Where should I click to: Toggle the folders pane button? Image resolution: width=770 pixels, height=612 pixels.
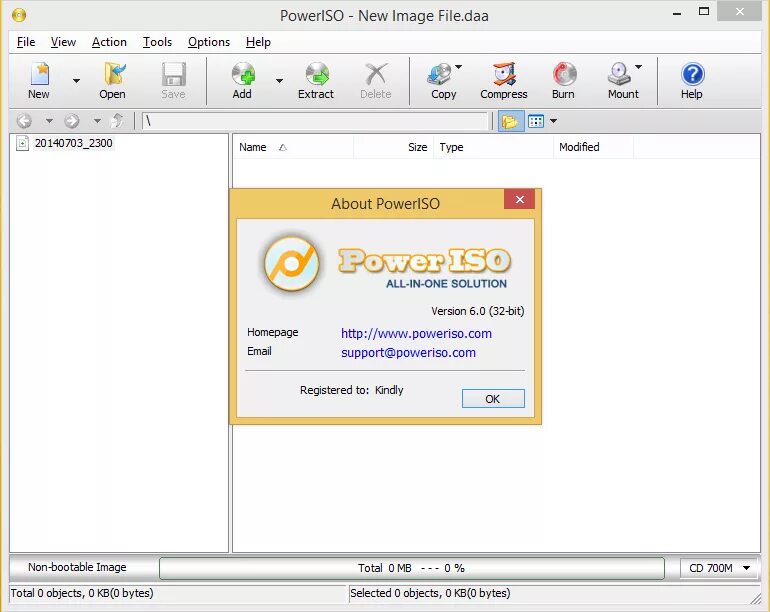pyautogui.click(x=510, y=121)
